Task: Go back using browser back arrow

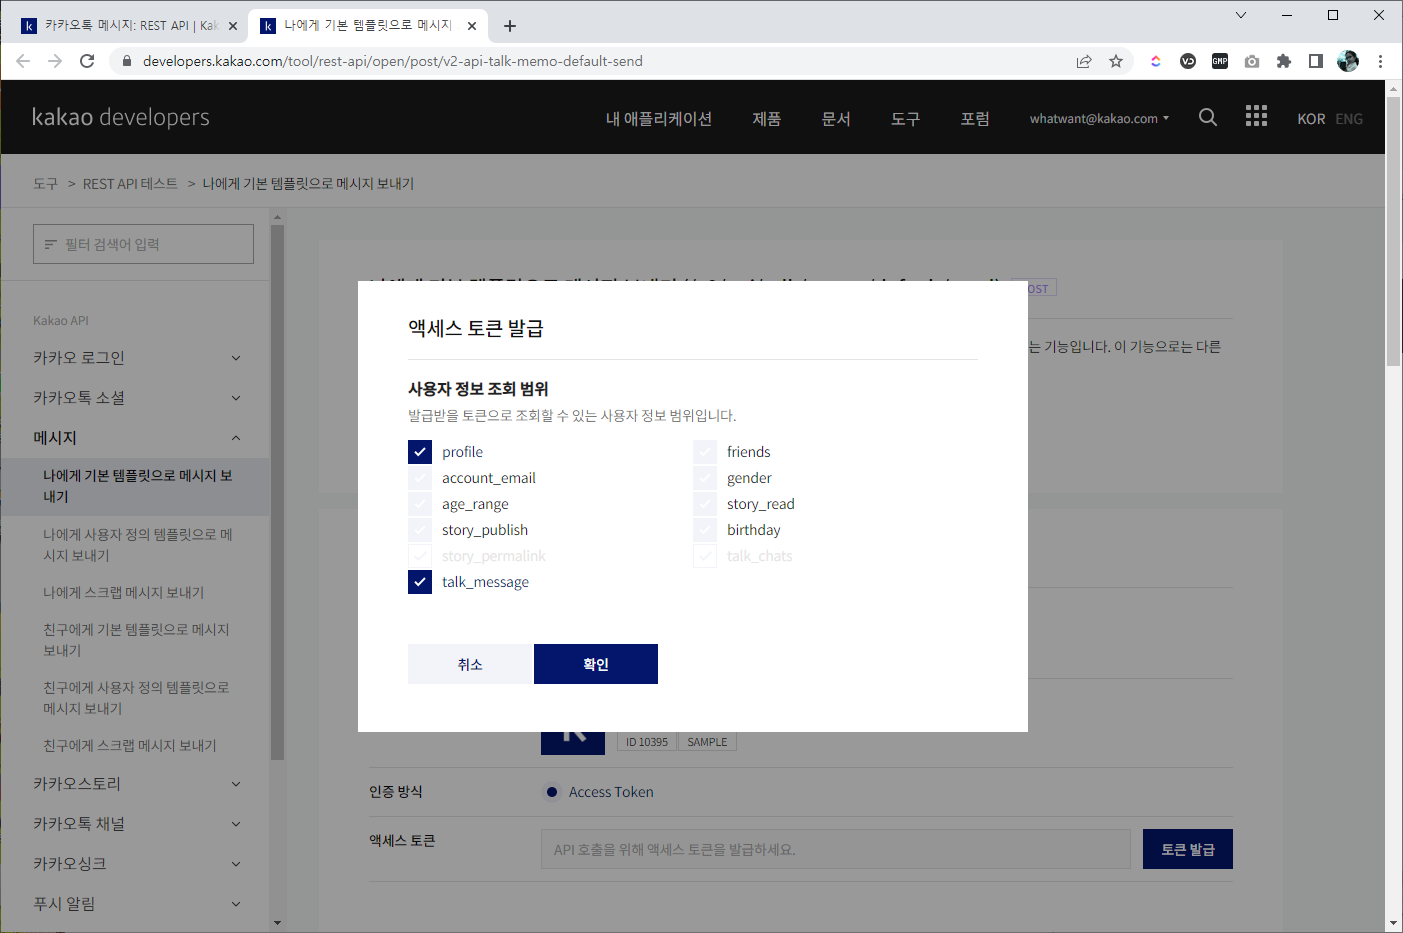Action: pyautogui.click(x=23, y=61)
